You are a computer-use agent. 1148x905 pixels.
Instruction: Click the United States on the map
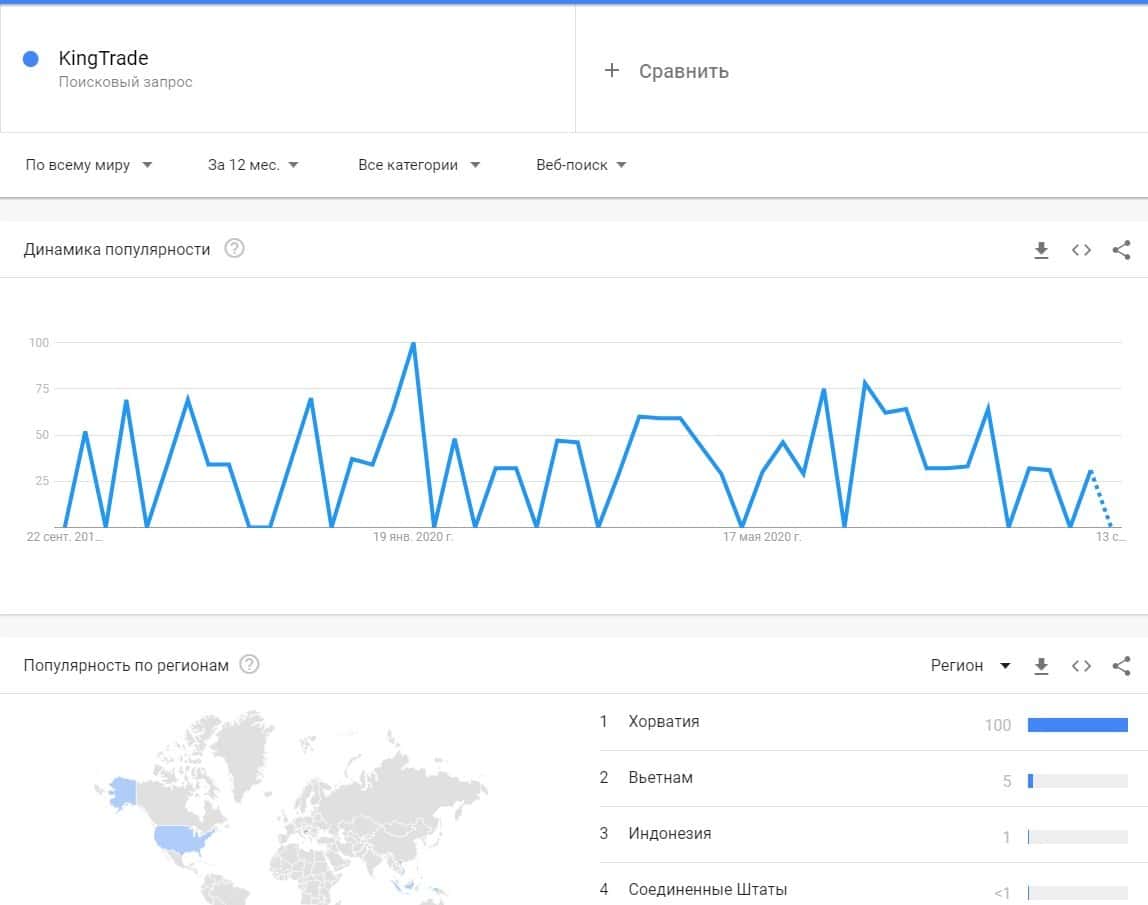pyautogui.click(x=180, y=838)
